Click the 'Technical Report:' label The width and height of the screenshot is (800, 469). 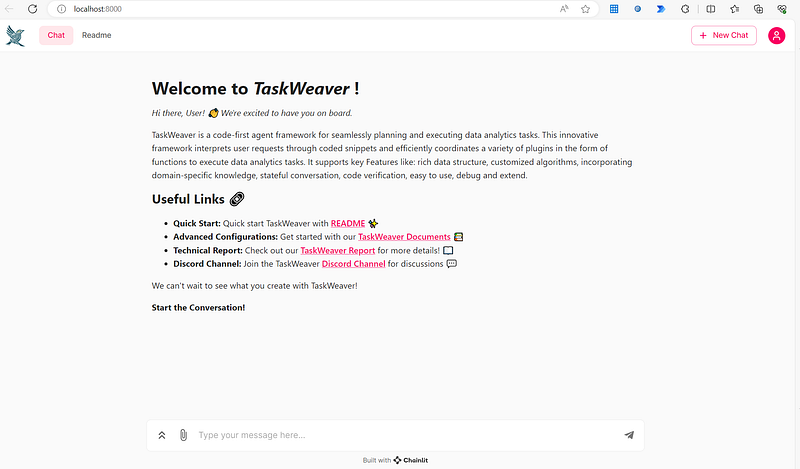(208, 251)
